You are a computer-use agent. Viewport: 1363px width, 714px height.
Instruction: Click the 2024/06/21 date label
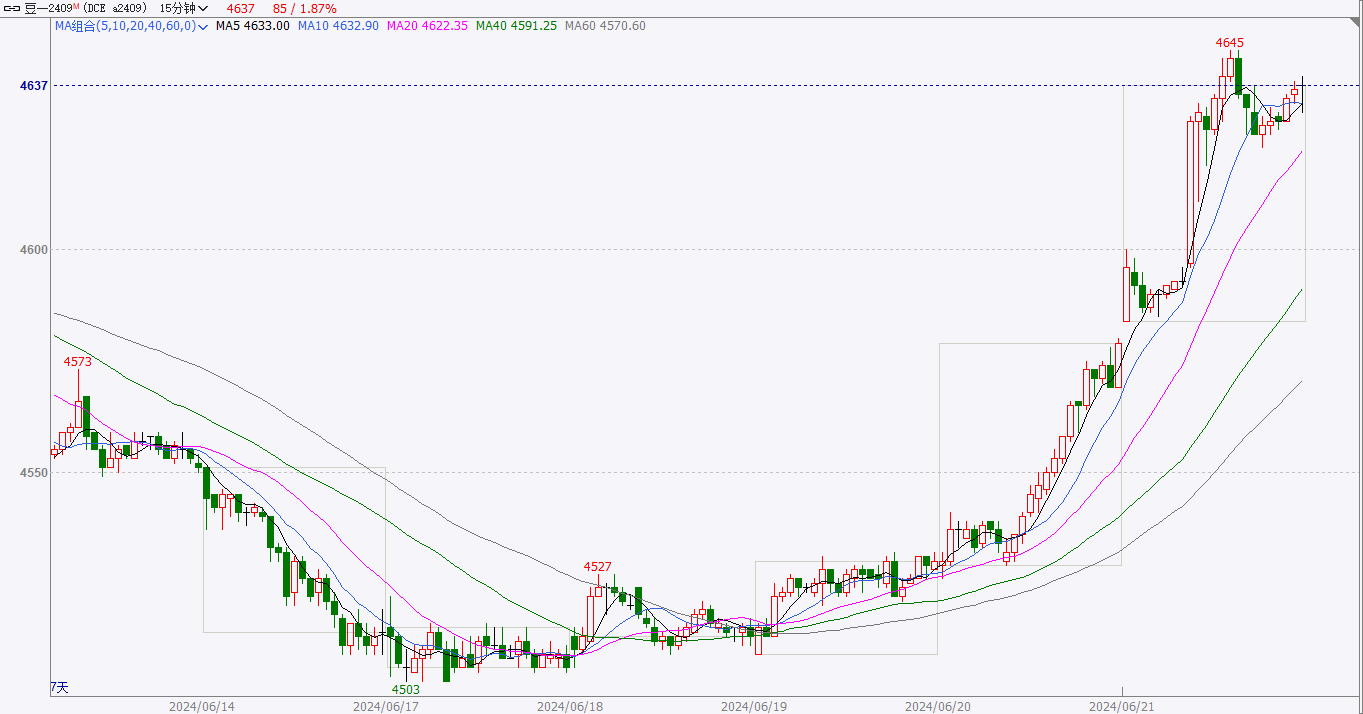click(x=1122, y=706)
